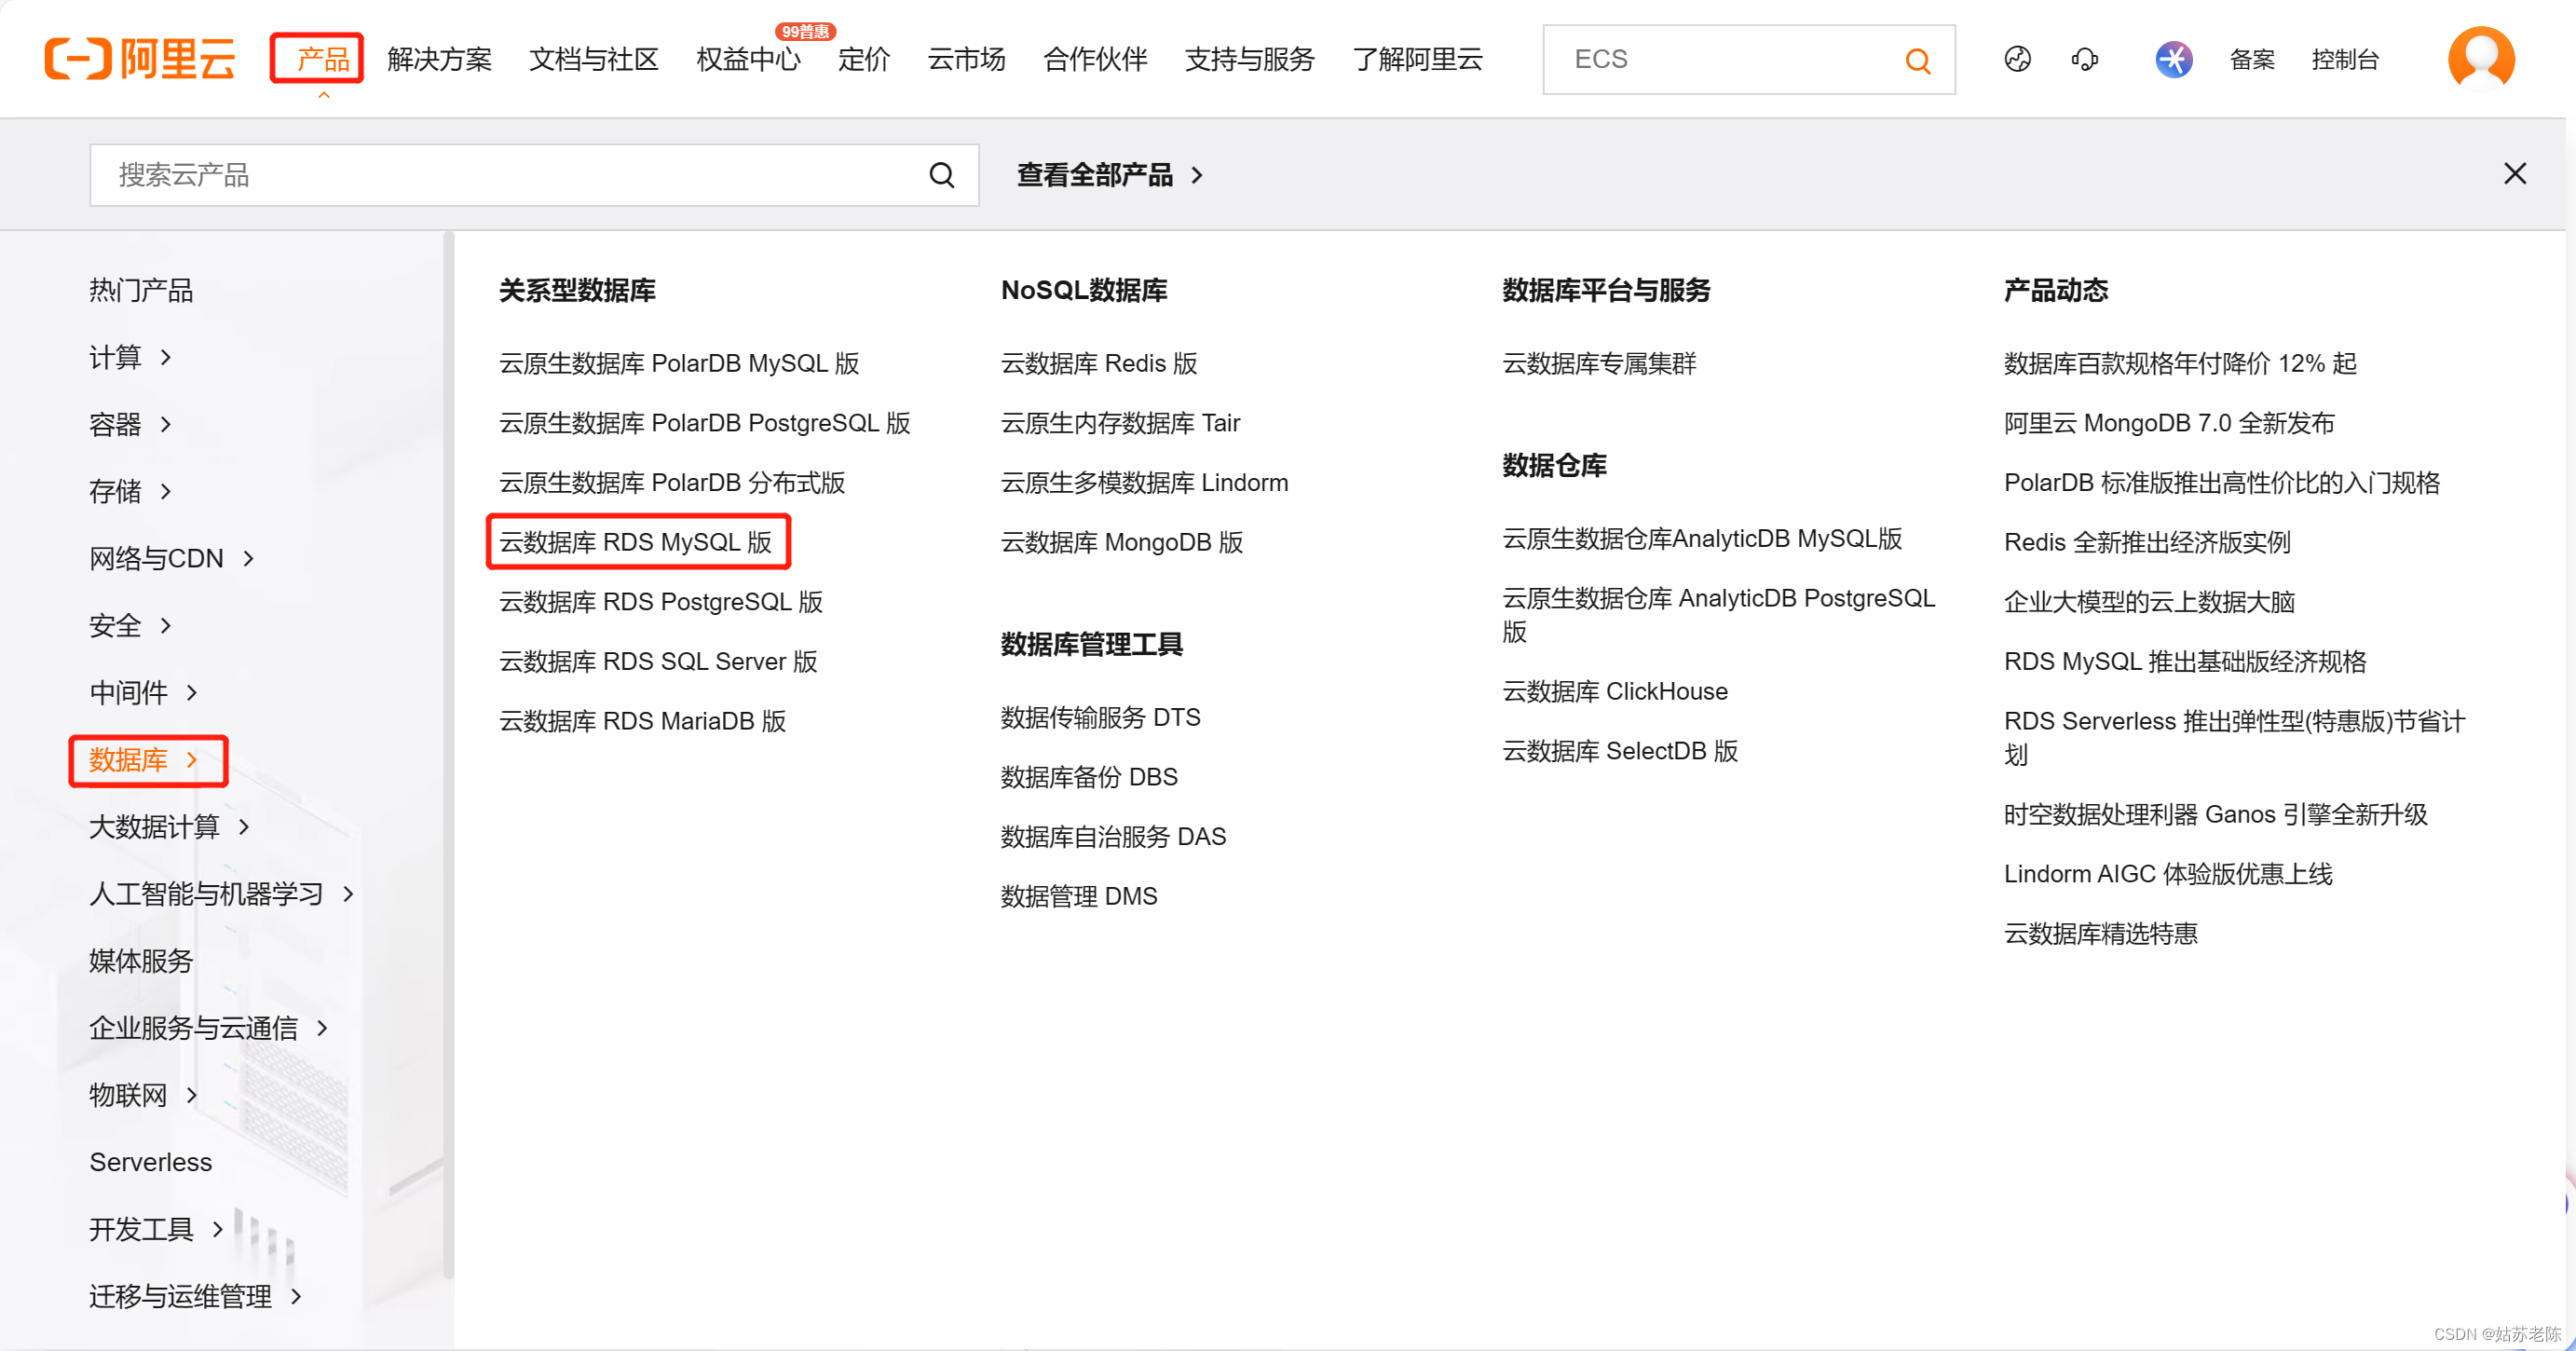
Task: Expand the 物联网 category
Action: pos(144,1094)
